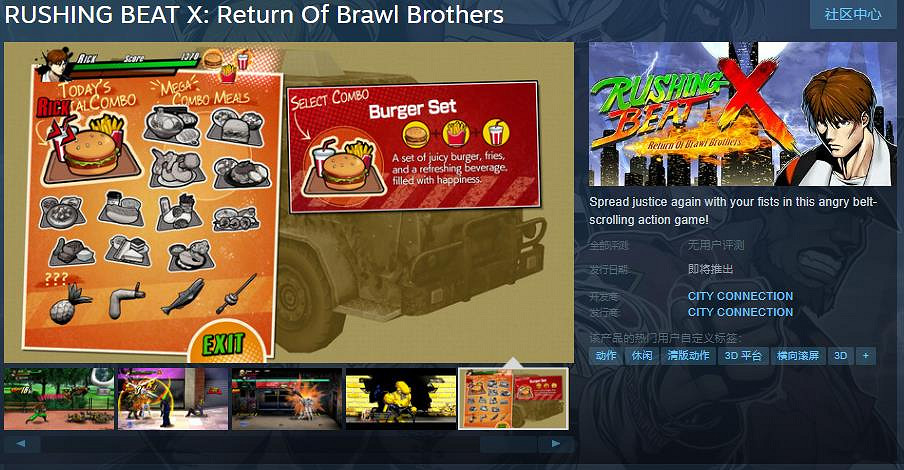This screenshot has width=904, height=470.
Task: Open publisher link CITY CONNECTION
Action: point(740,312)
